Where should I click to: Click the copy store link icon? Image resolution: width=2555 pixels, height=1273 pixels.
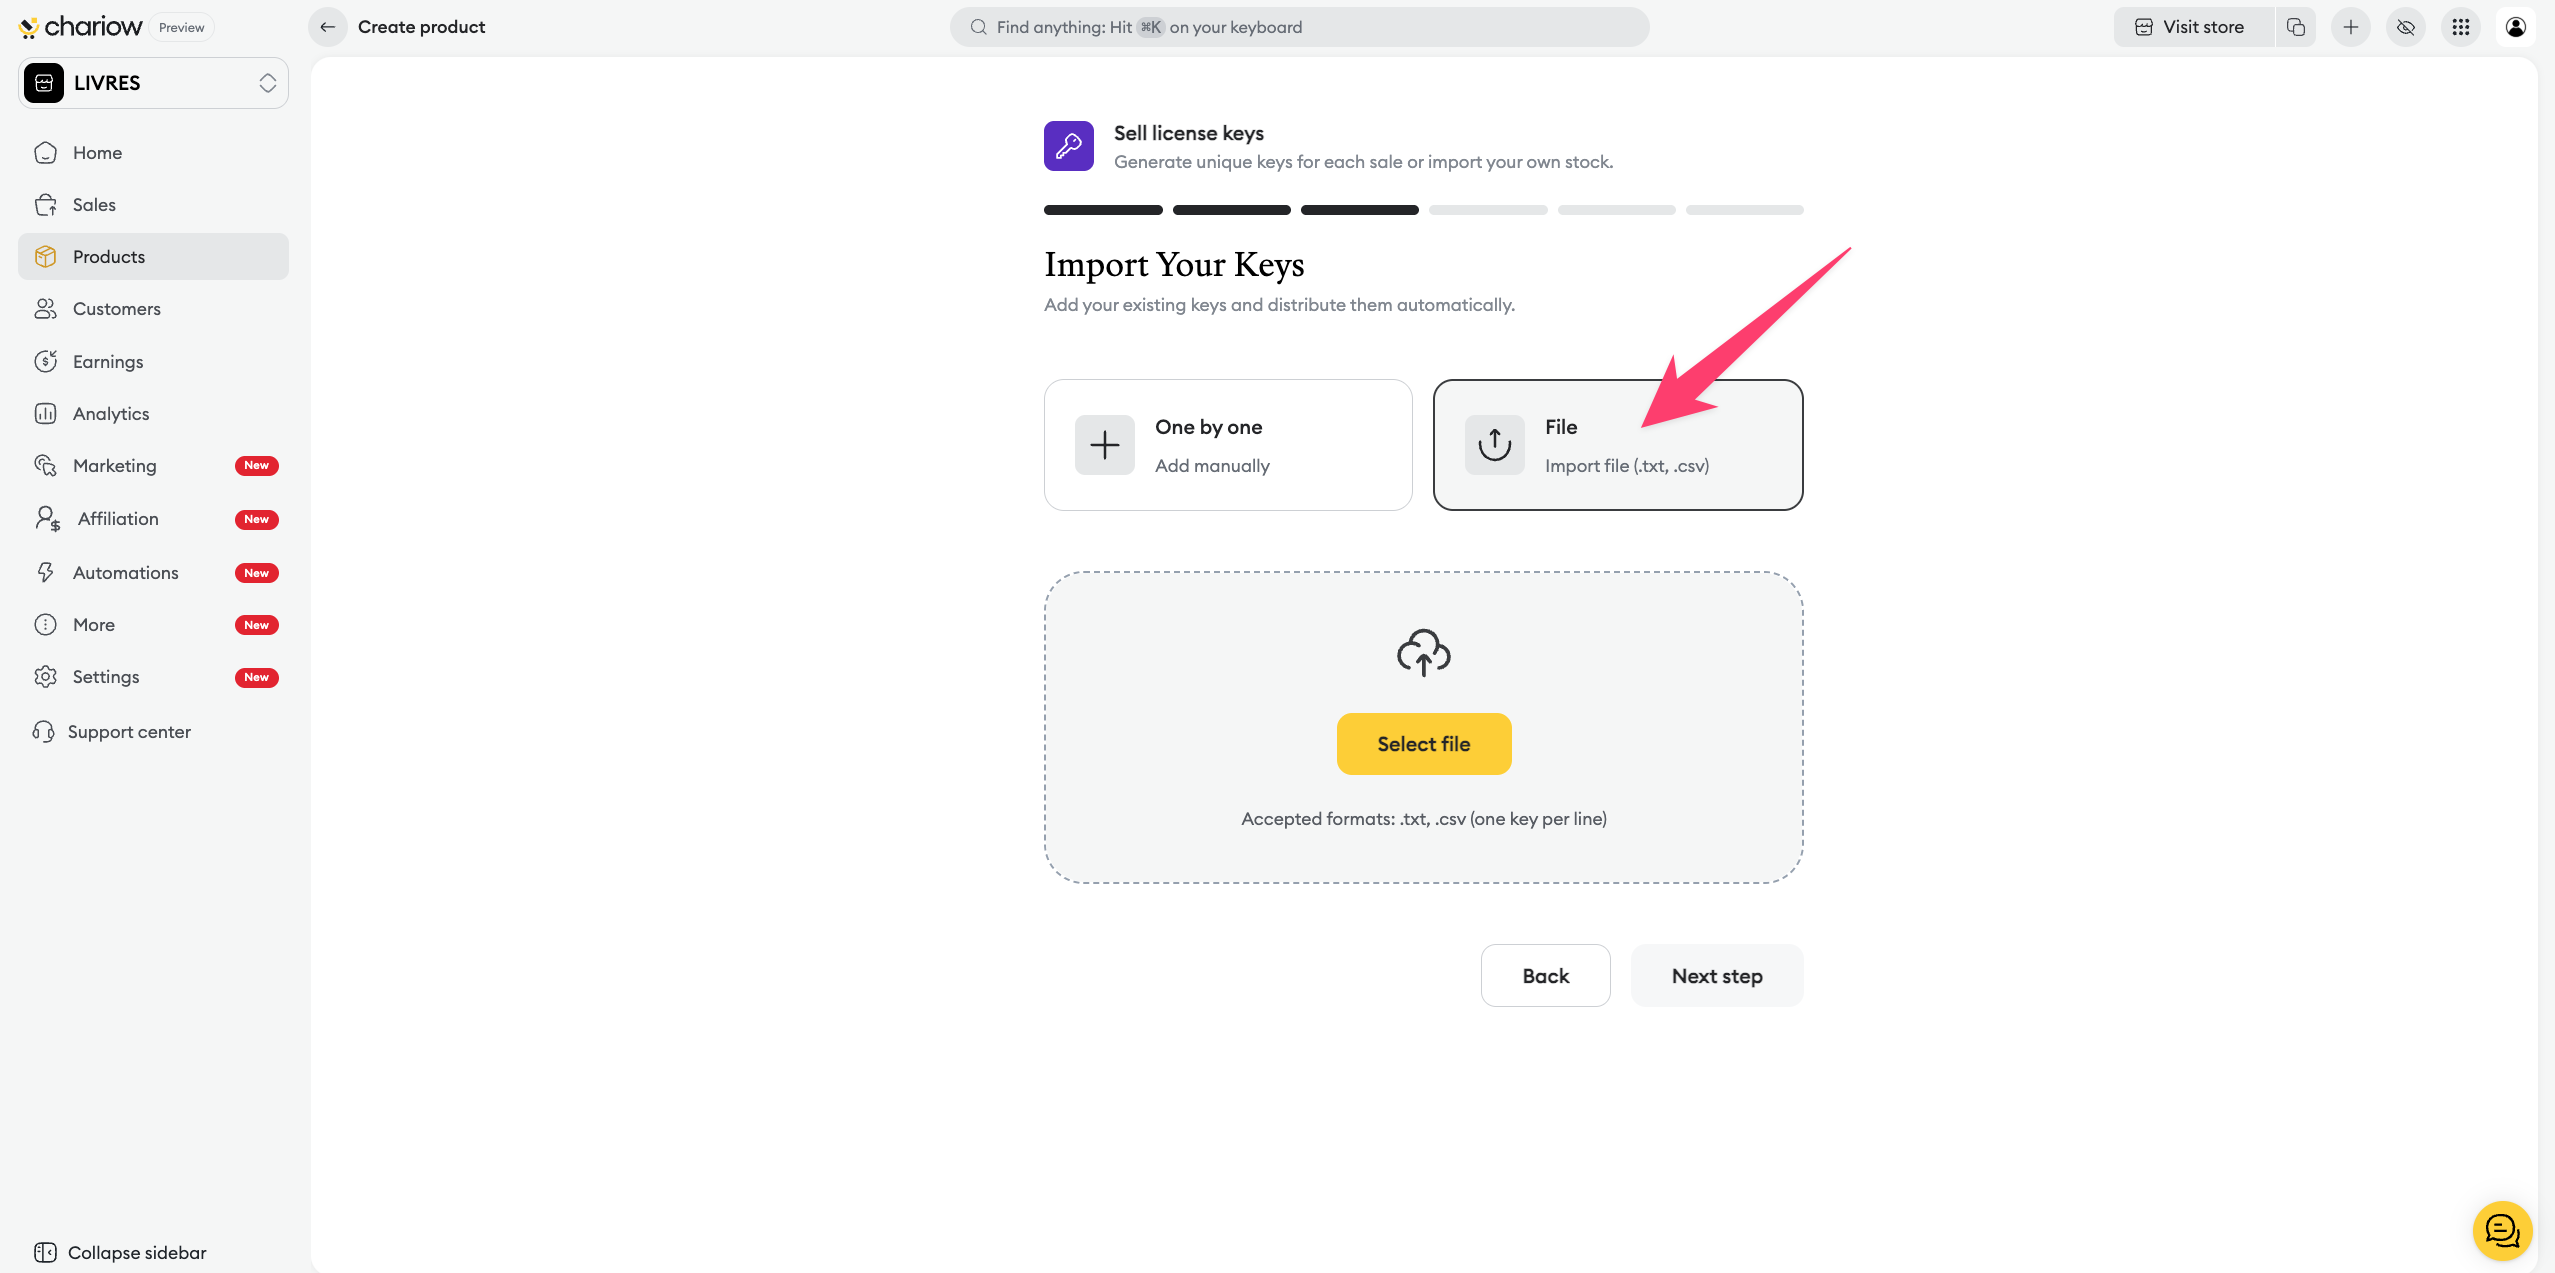[x=2296, y=27]
